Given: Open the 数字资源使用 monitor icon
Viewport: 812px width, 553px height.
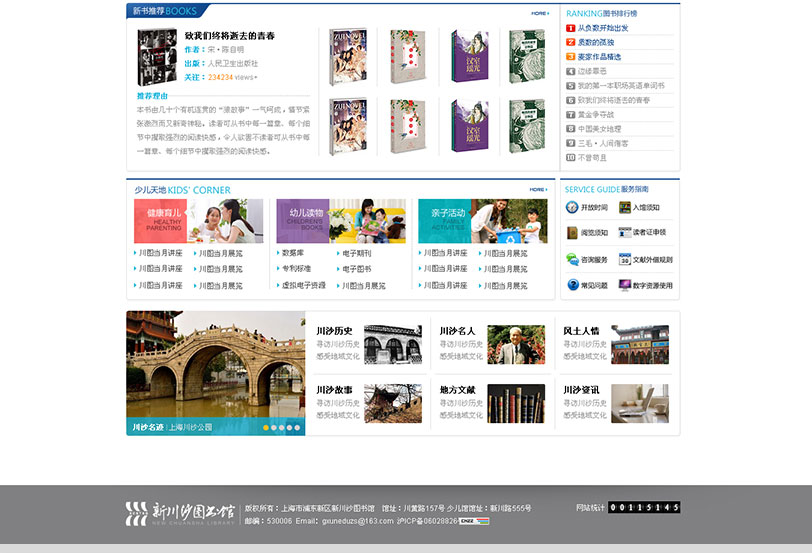Looking at the screenshot, I should 625,285.
